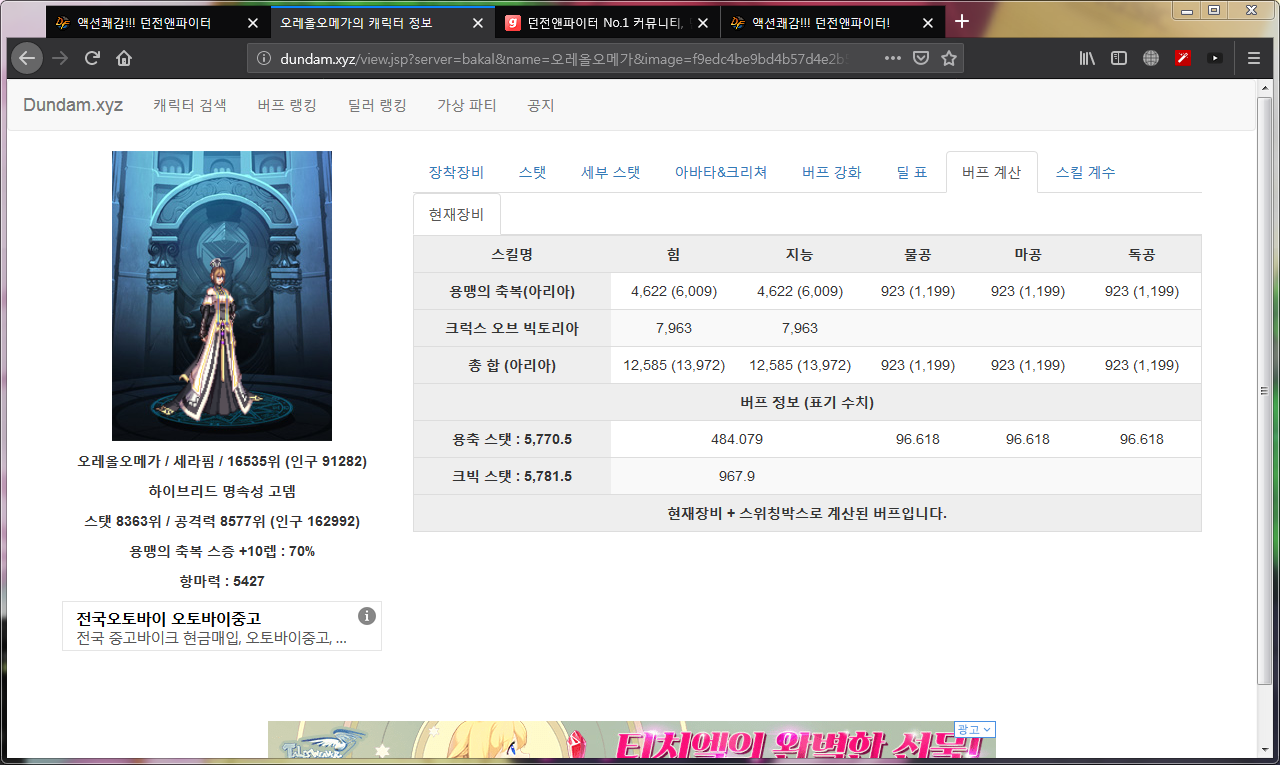Click the 크빅 스탯 : 5,781.5 cell

click(512, 476)
